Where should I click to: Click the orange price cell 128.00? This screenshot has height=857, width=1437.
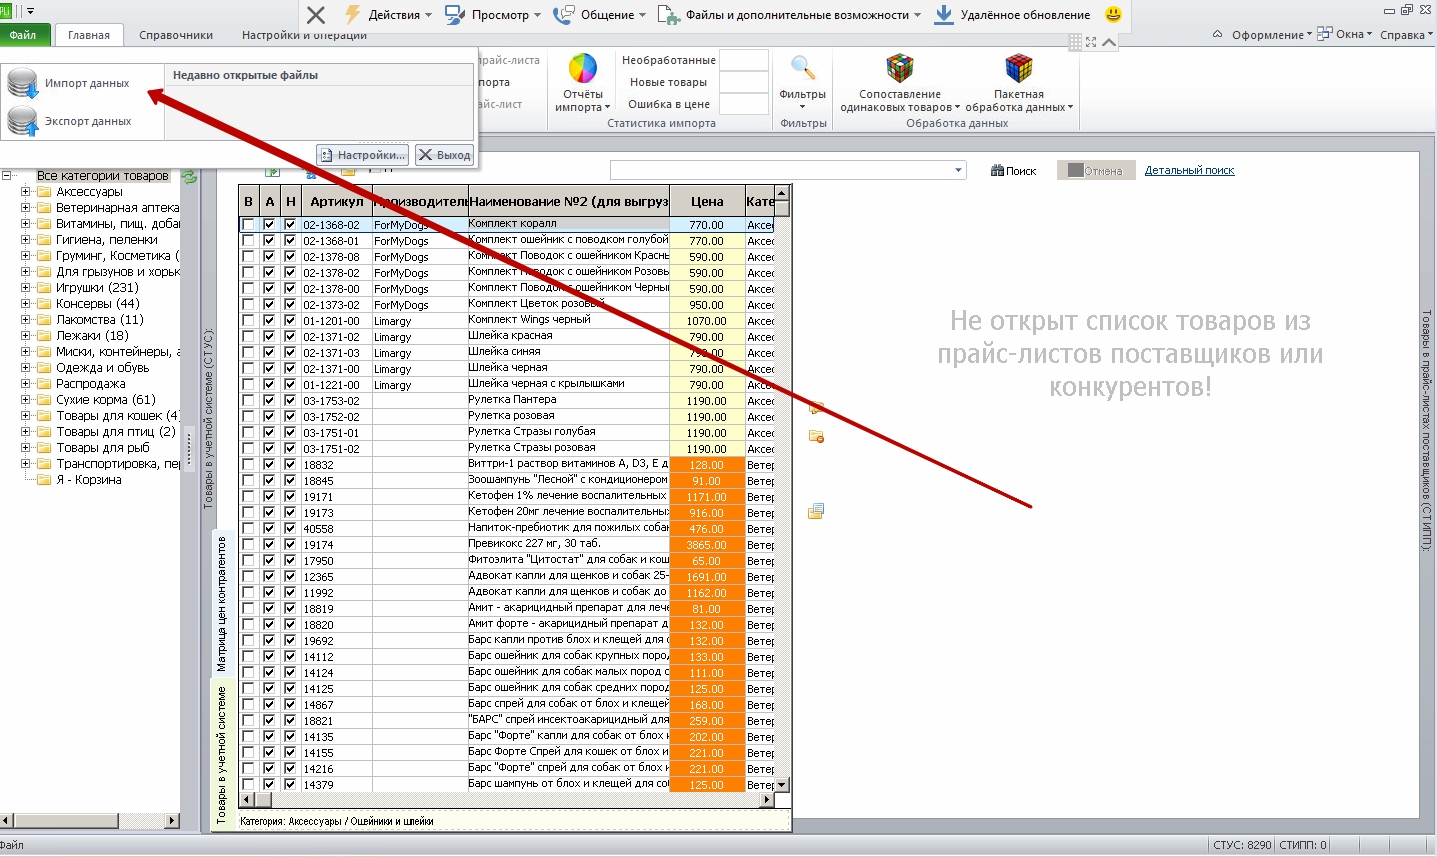point(707,465)
